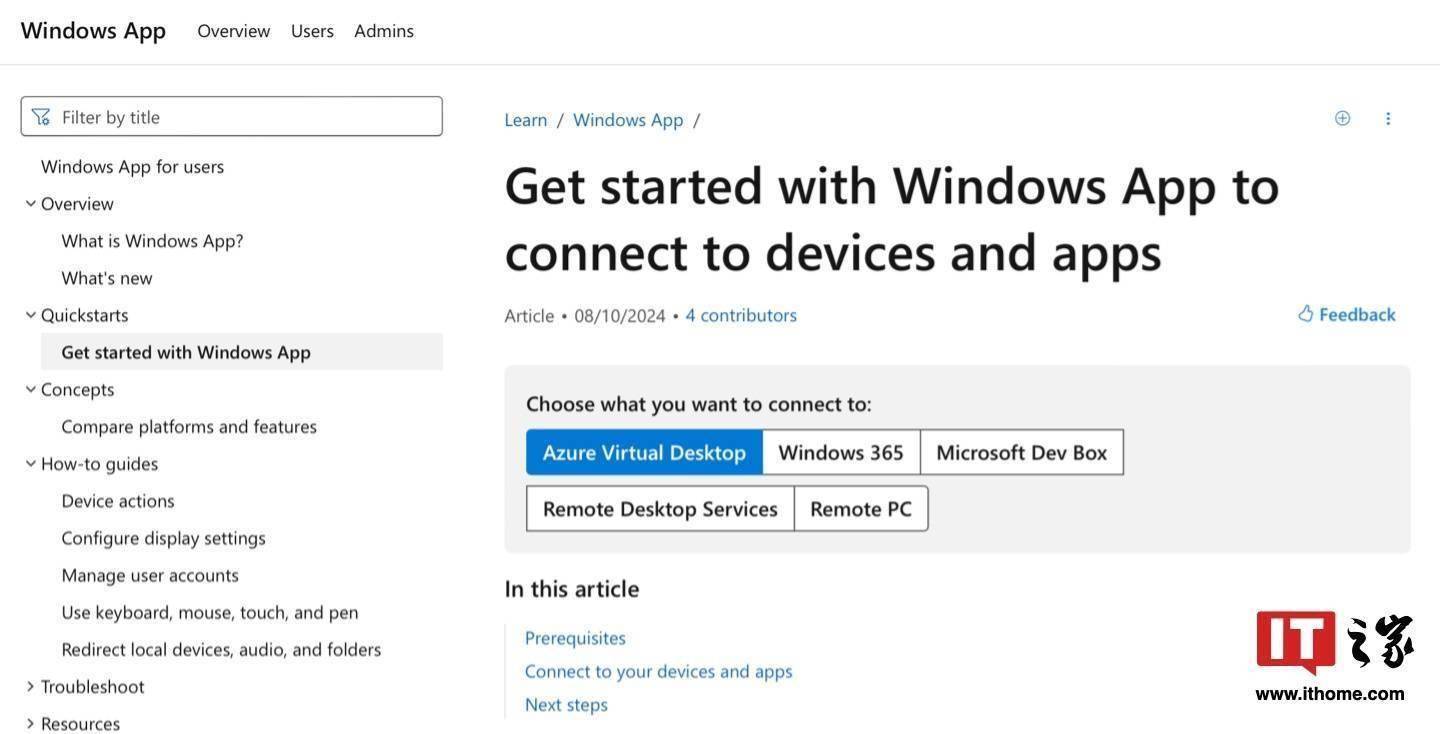This screenshot has width=1440, height=734.
Task: Open the 4 contributors link
Action: pos(740,315)
